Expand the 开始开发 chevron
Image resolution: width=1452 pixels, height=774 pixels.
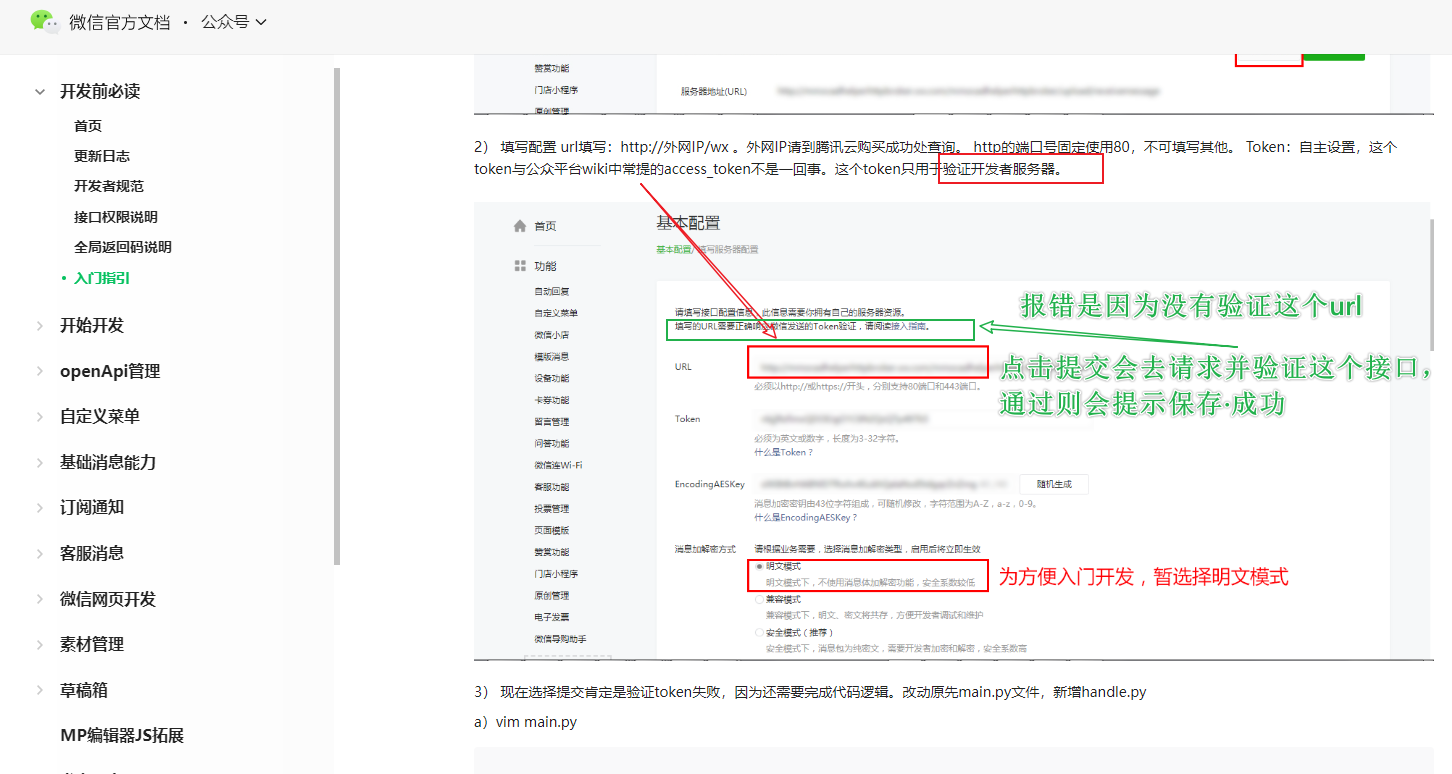(x=40, y=325)
